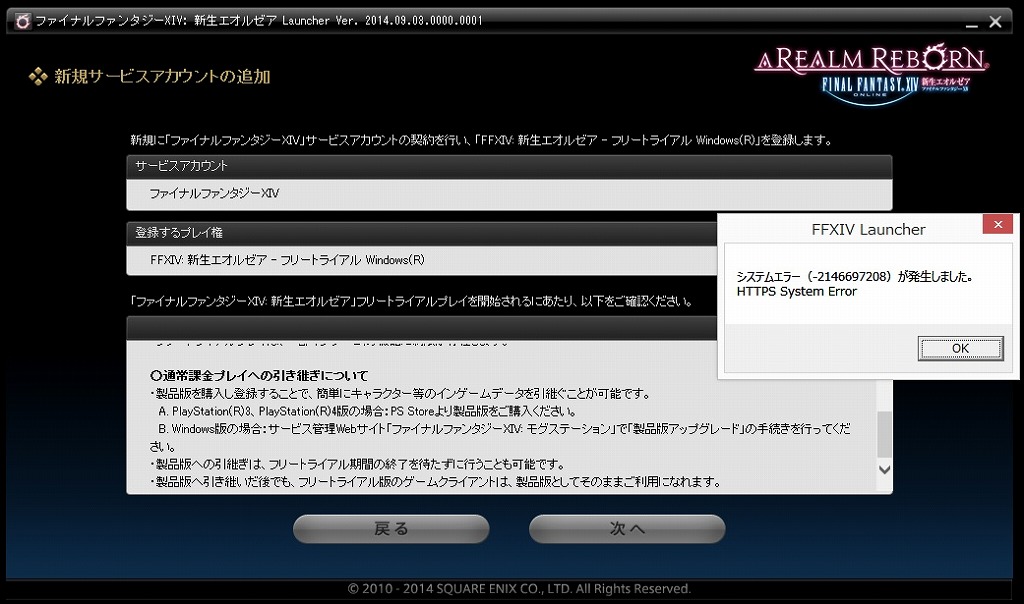
Task: Click the terms text scrollbar thumb
Action: (x=884, y=434)
